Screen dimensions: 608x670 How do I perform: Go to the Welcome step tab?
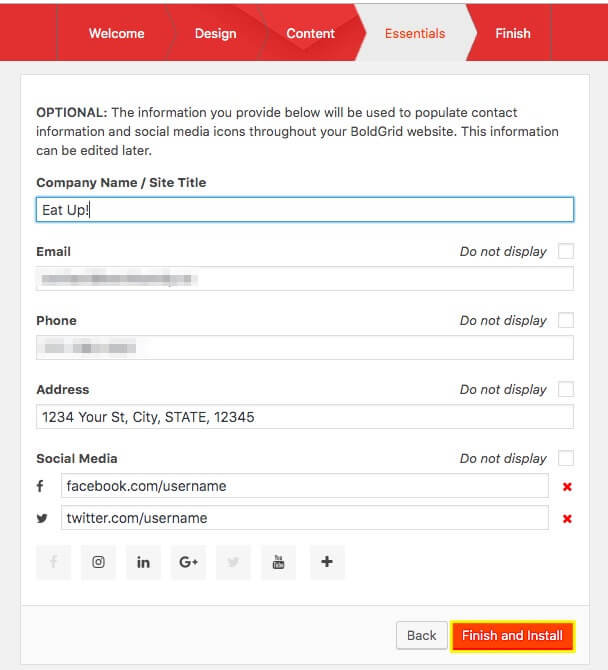[116, 33]
